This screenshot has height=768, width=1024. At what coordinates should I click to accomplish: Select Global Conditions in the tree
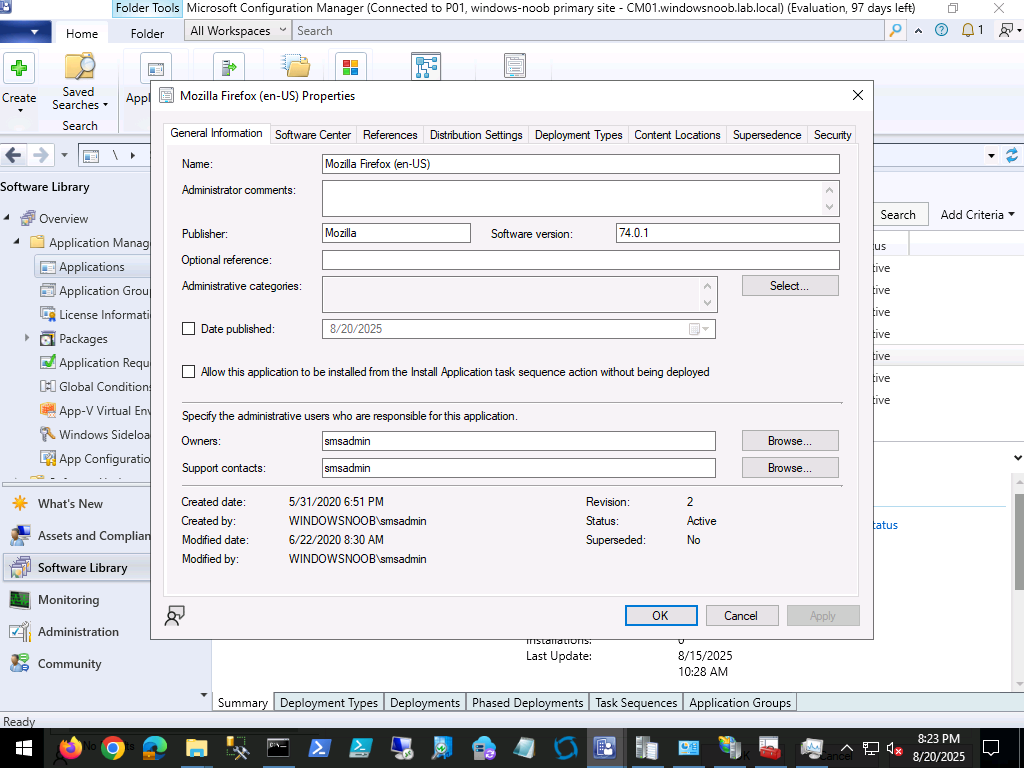click(x=95, y=387)
